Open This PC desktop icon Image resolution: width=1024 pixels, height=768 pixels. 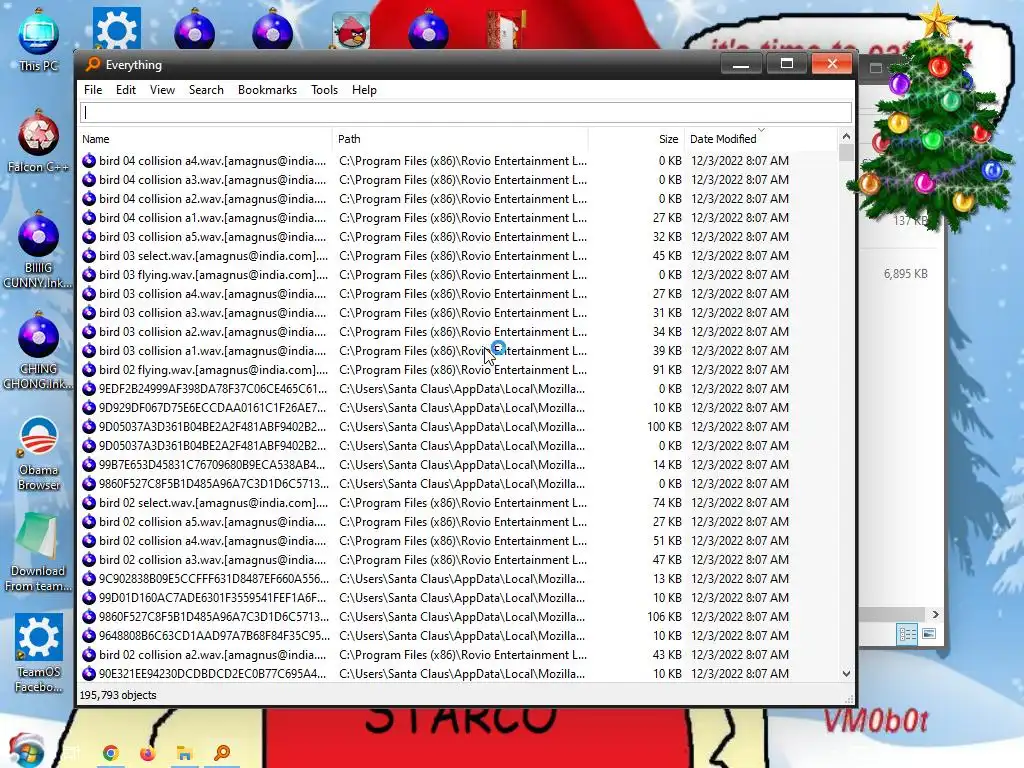coord(39,40)
